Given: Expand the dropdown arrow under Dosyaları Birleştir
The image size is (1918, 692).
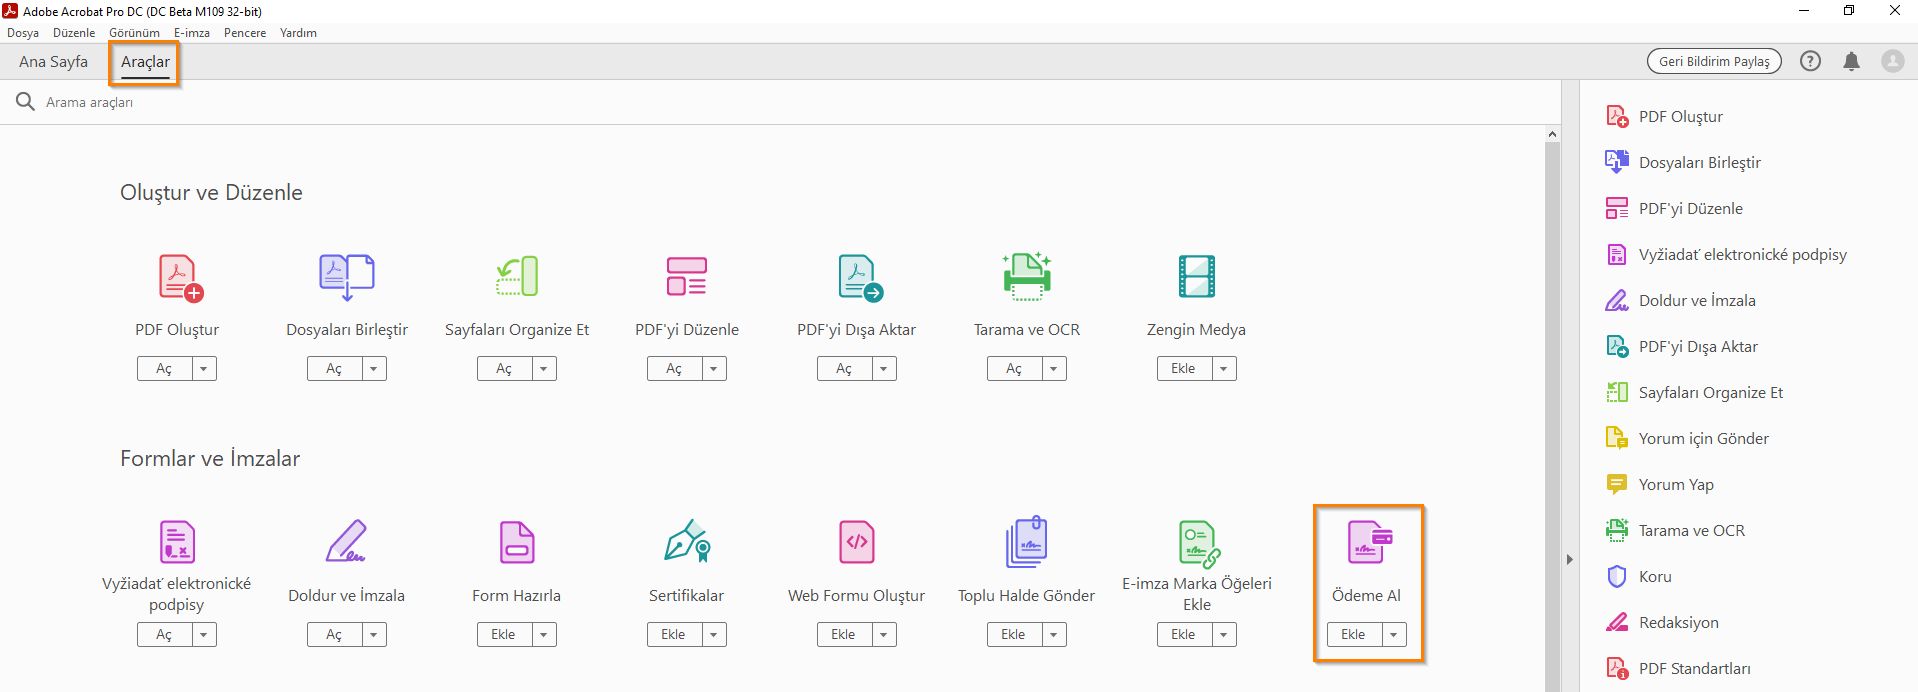Looking at the screenshot, I should click(x=374, y=369).
